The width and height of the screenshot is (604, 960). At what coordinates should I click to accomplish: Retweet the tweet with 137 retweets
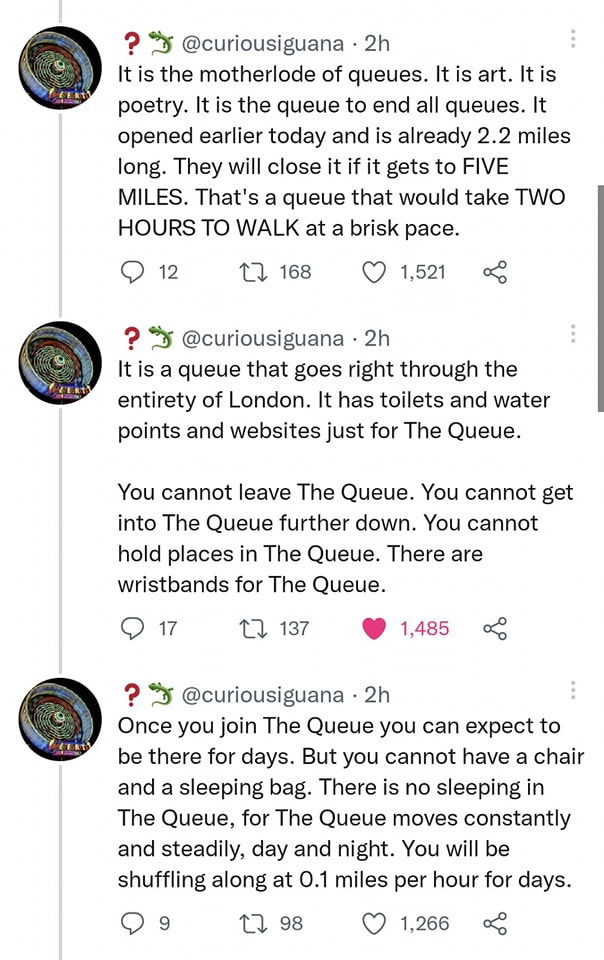point(251,629)
